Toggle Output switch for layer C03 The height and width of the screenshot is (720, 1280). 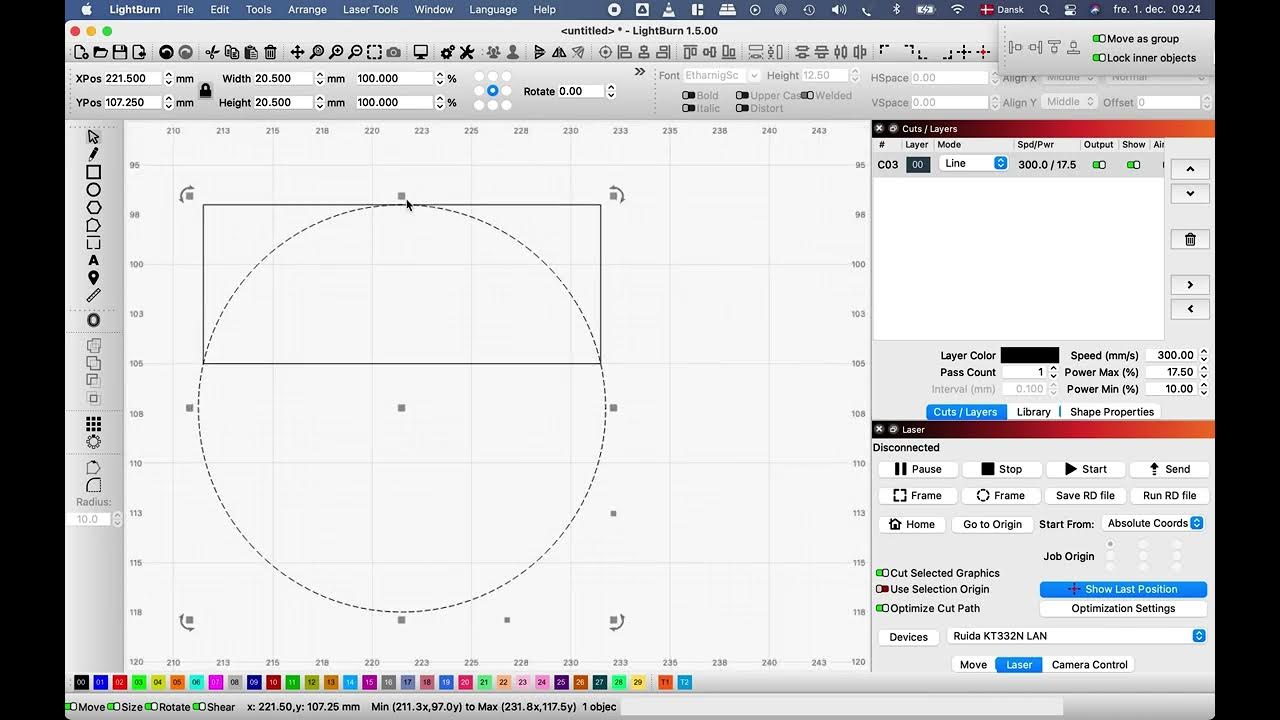pyautogui.click(x=1099, y=165)
